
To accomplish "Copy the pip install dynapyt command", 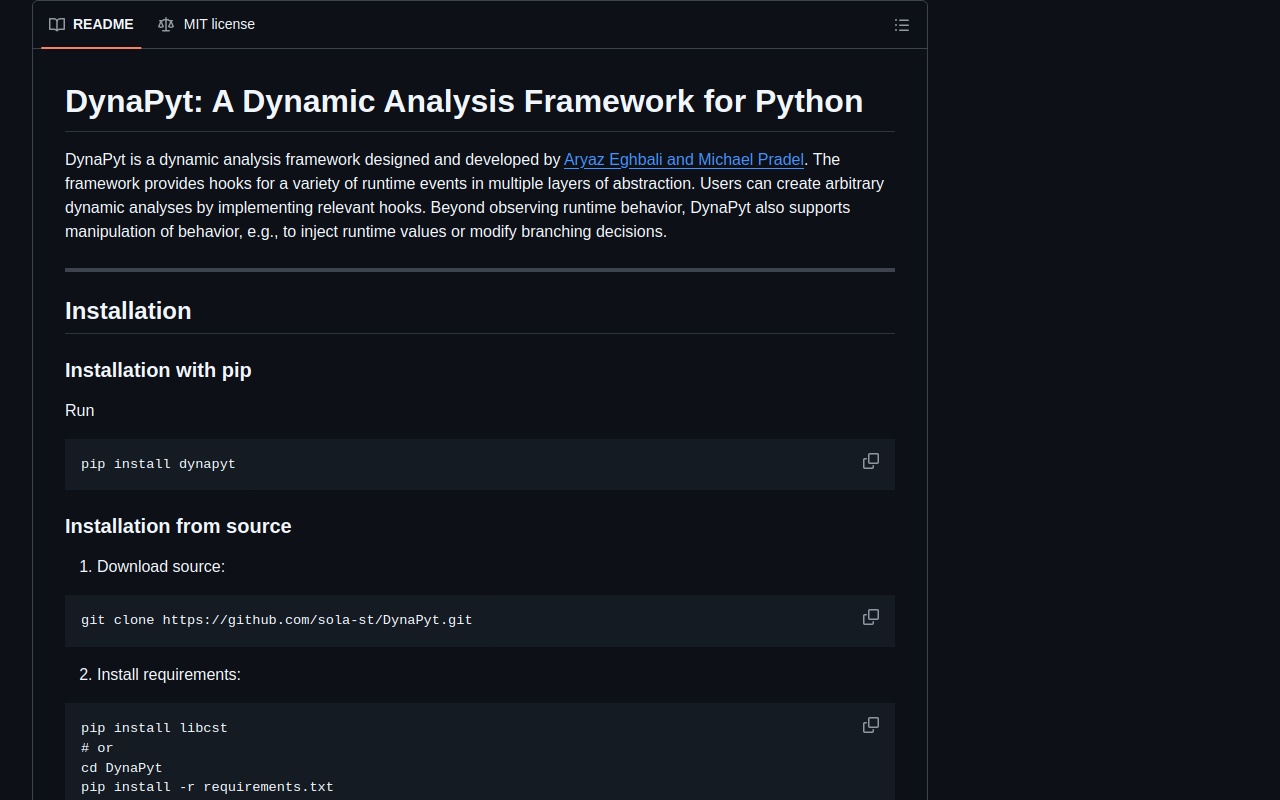I will point(870,461).
